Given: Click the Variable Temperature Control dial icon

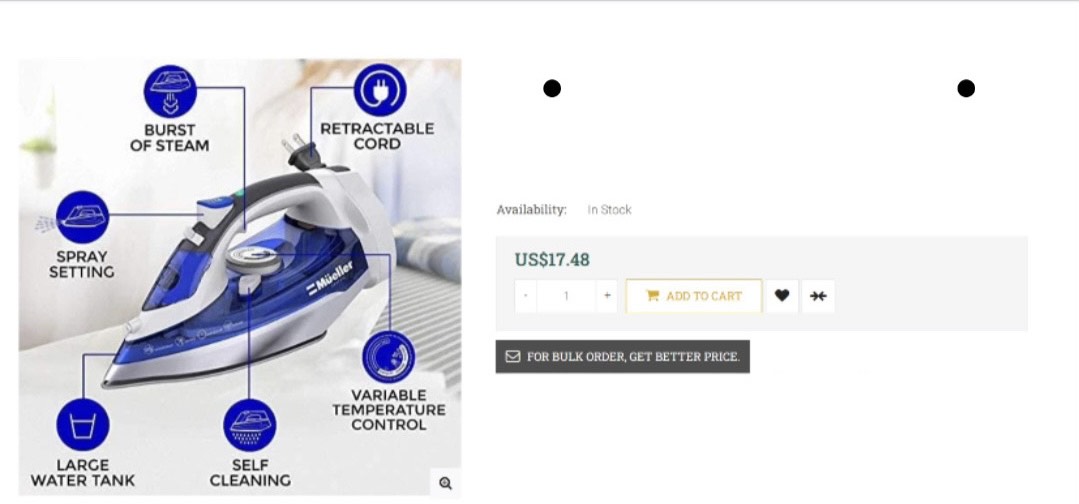Looking at the screenshot, I should tap(389, 358).
